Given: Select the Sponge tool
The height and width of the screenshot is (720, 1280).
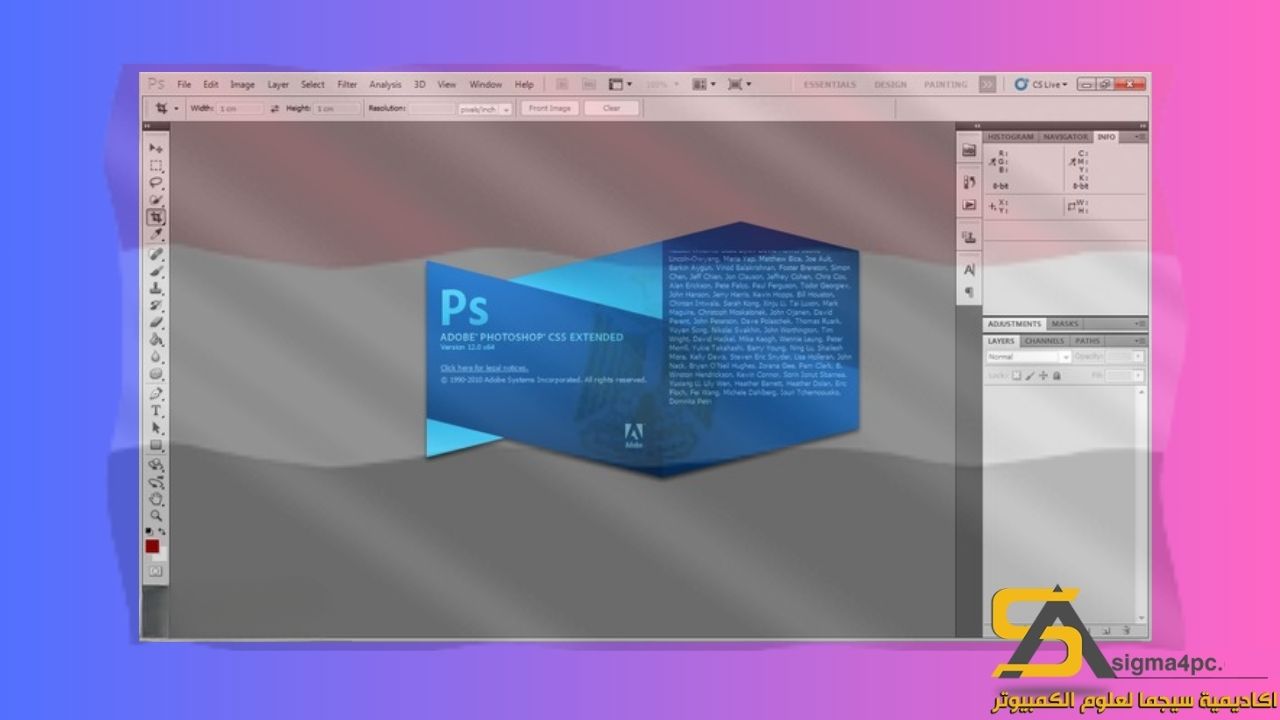Looking at the screenshot, I should (157, 373).
